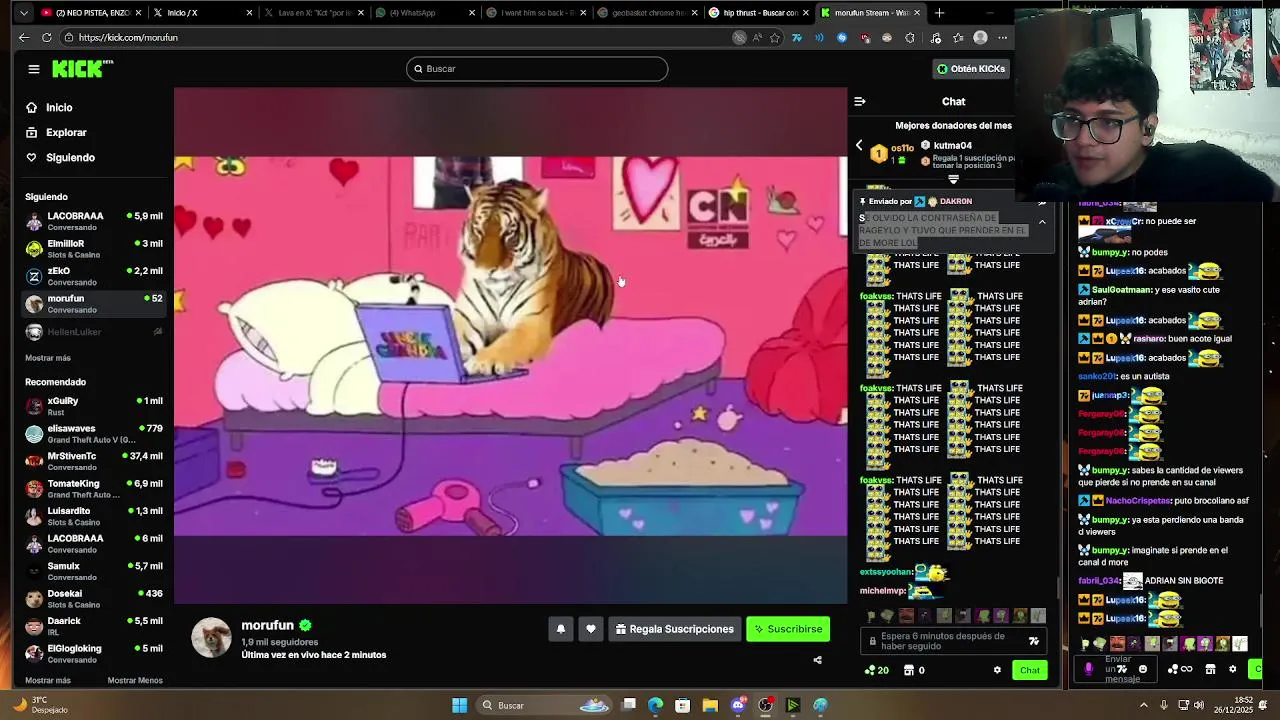The width and height of the screenshot is (1280, 720).
Task: Select the offline HellenLulker channel
Action: (x=94, y=332)
